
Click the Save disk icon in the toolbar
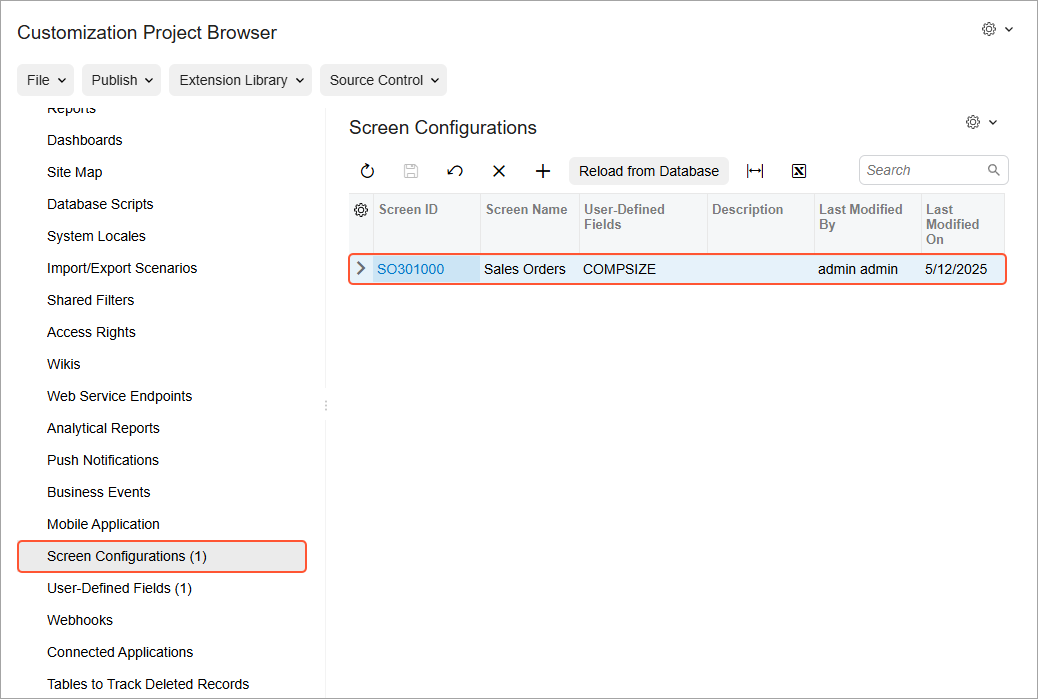(x=411, y=171)
